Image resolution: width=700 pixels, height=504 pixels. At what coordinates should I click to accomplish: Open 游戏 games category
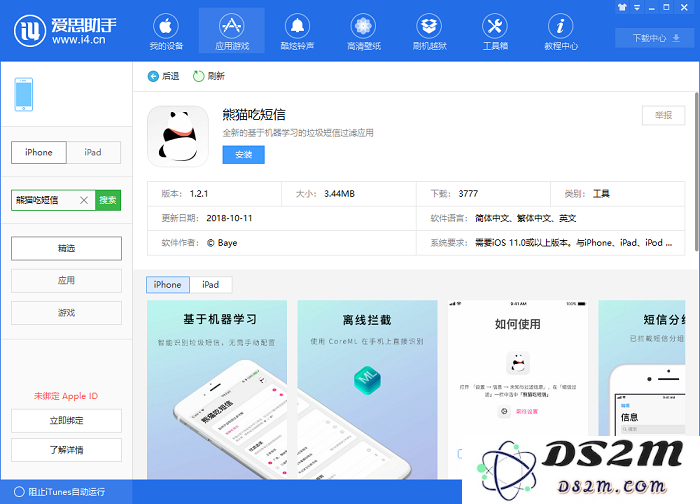(66, 312)
